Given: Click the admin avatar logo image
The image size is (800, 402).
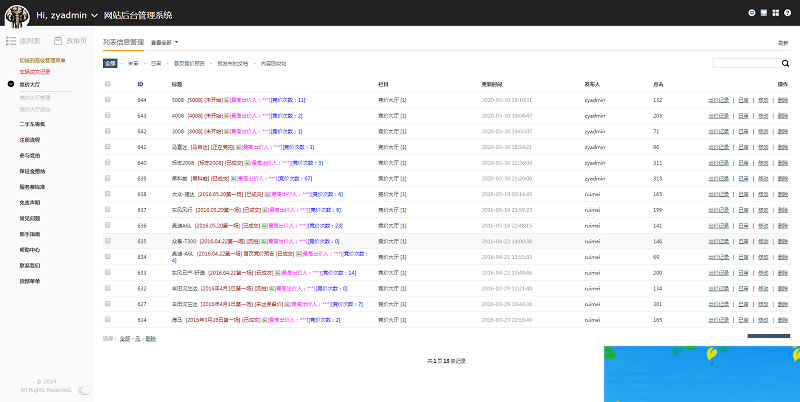Looking at the screenshot, I should pyautogui.click(x=15, y=15).
